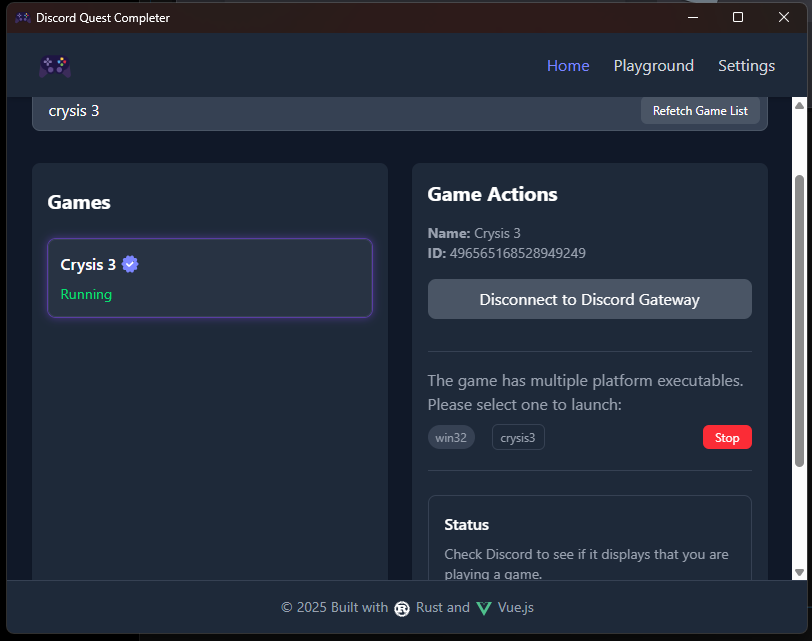Screen dimensions: 812x641
Task: Click the scrollbar up arrow
Action: (799, 106)
